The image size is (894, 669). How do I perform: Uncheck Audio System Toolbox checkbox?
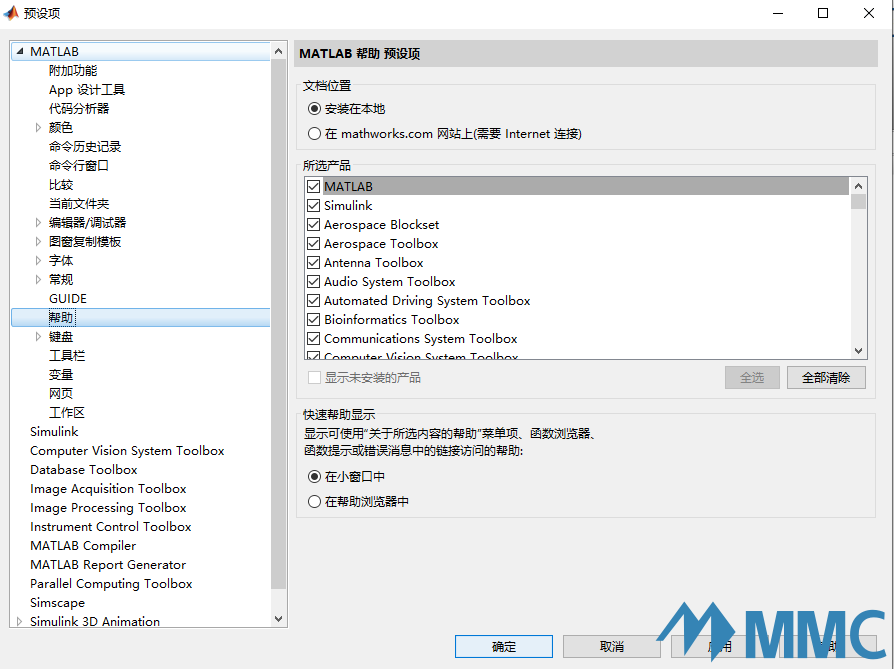[313, 282]
